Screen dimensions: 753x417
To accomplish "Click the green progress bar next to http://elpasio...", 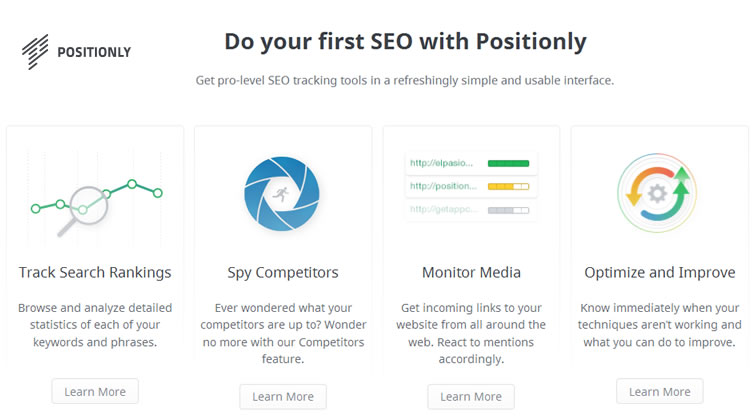I will [508, 163].
